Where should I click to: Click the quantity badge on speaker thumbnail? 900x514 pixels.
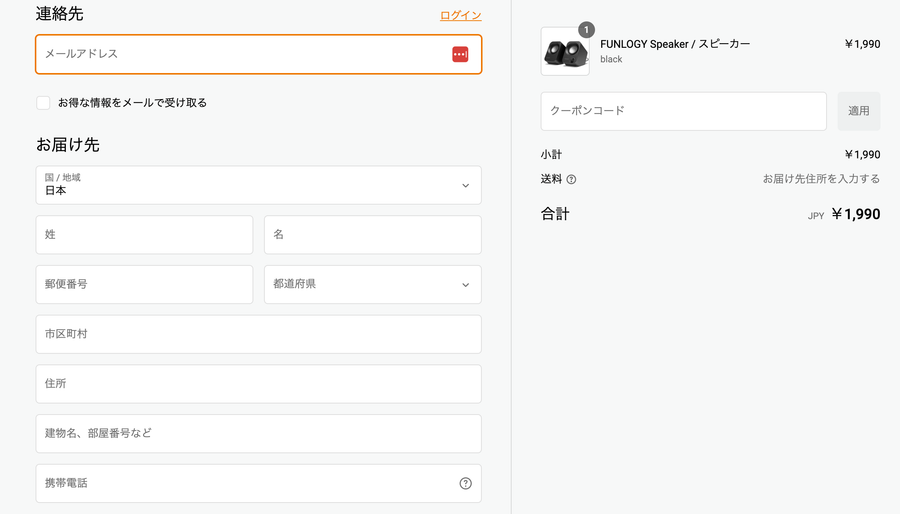click(x=586, y=30)
